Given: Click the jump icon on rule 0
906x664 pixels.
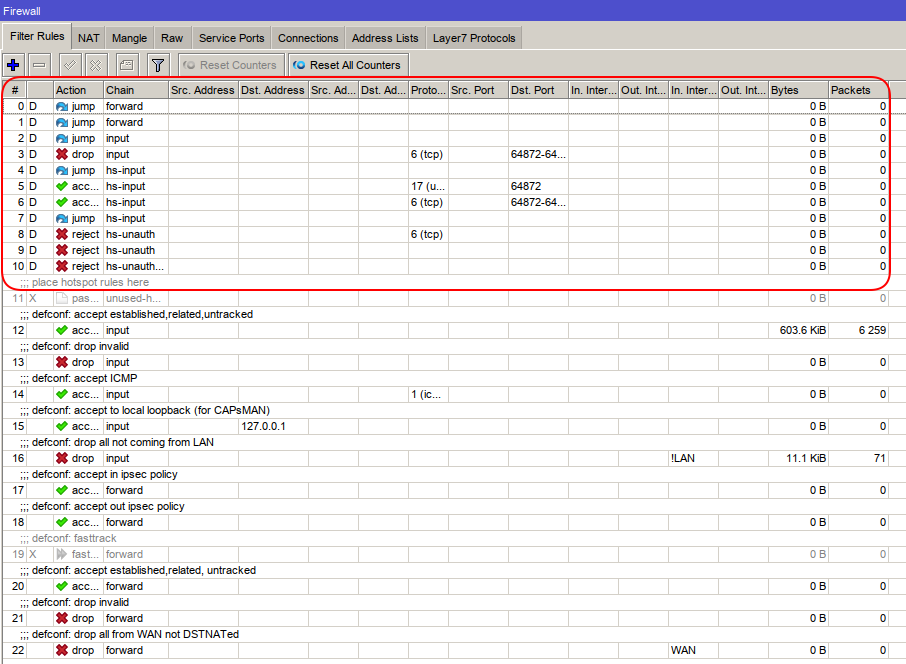Looking at the screenshot, I should [x=62, y=106].
